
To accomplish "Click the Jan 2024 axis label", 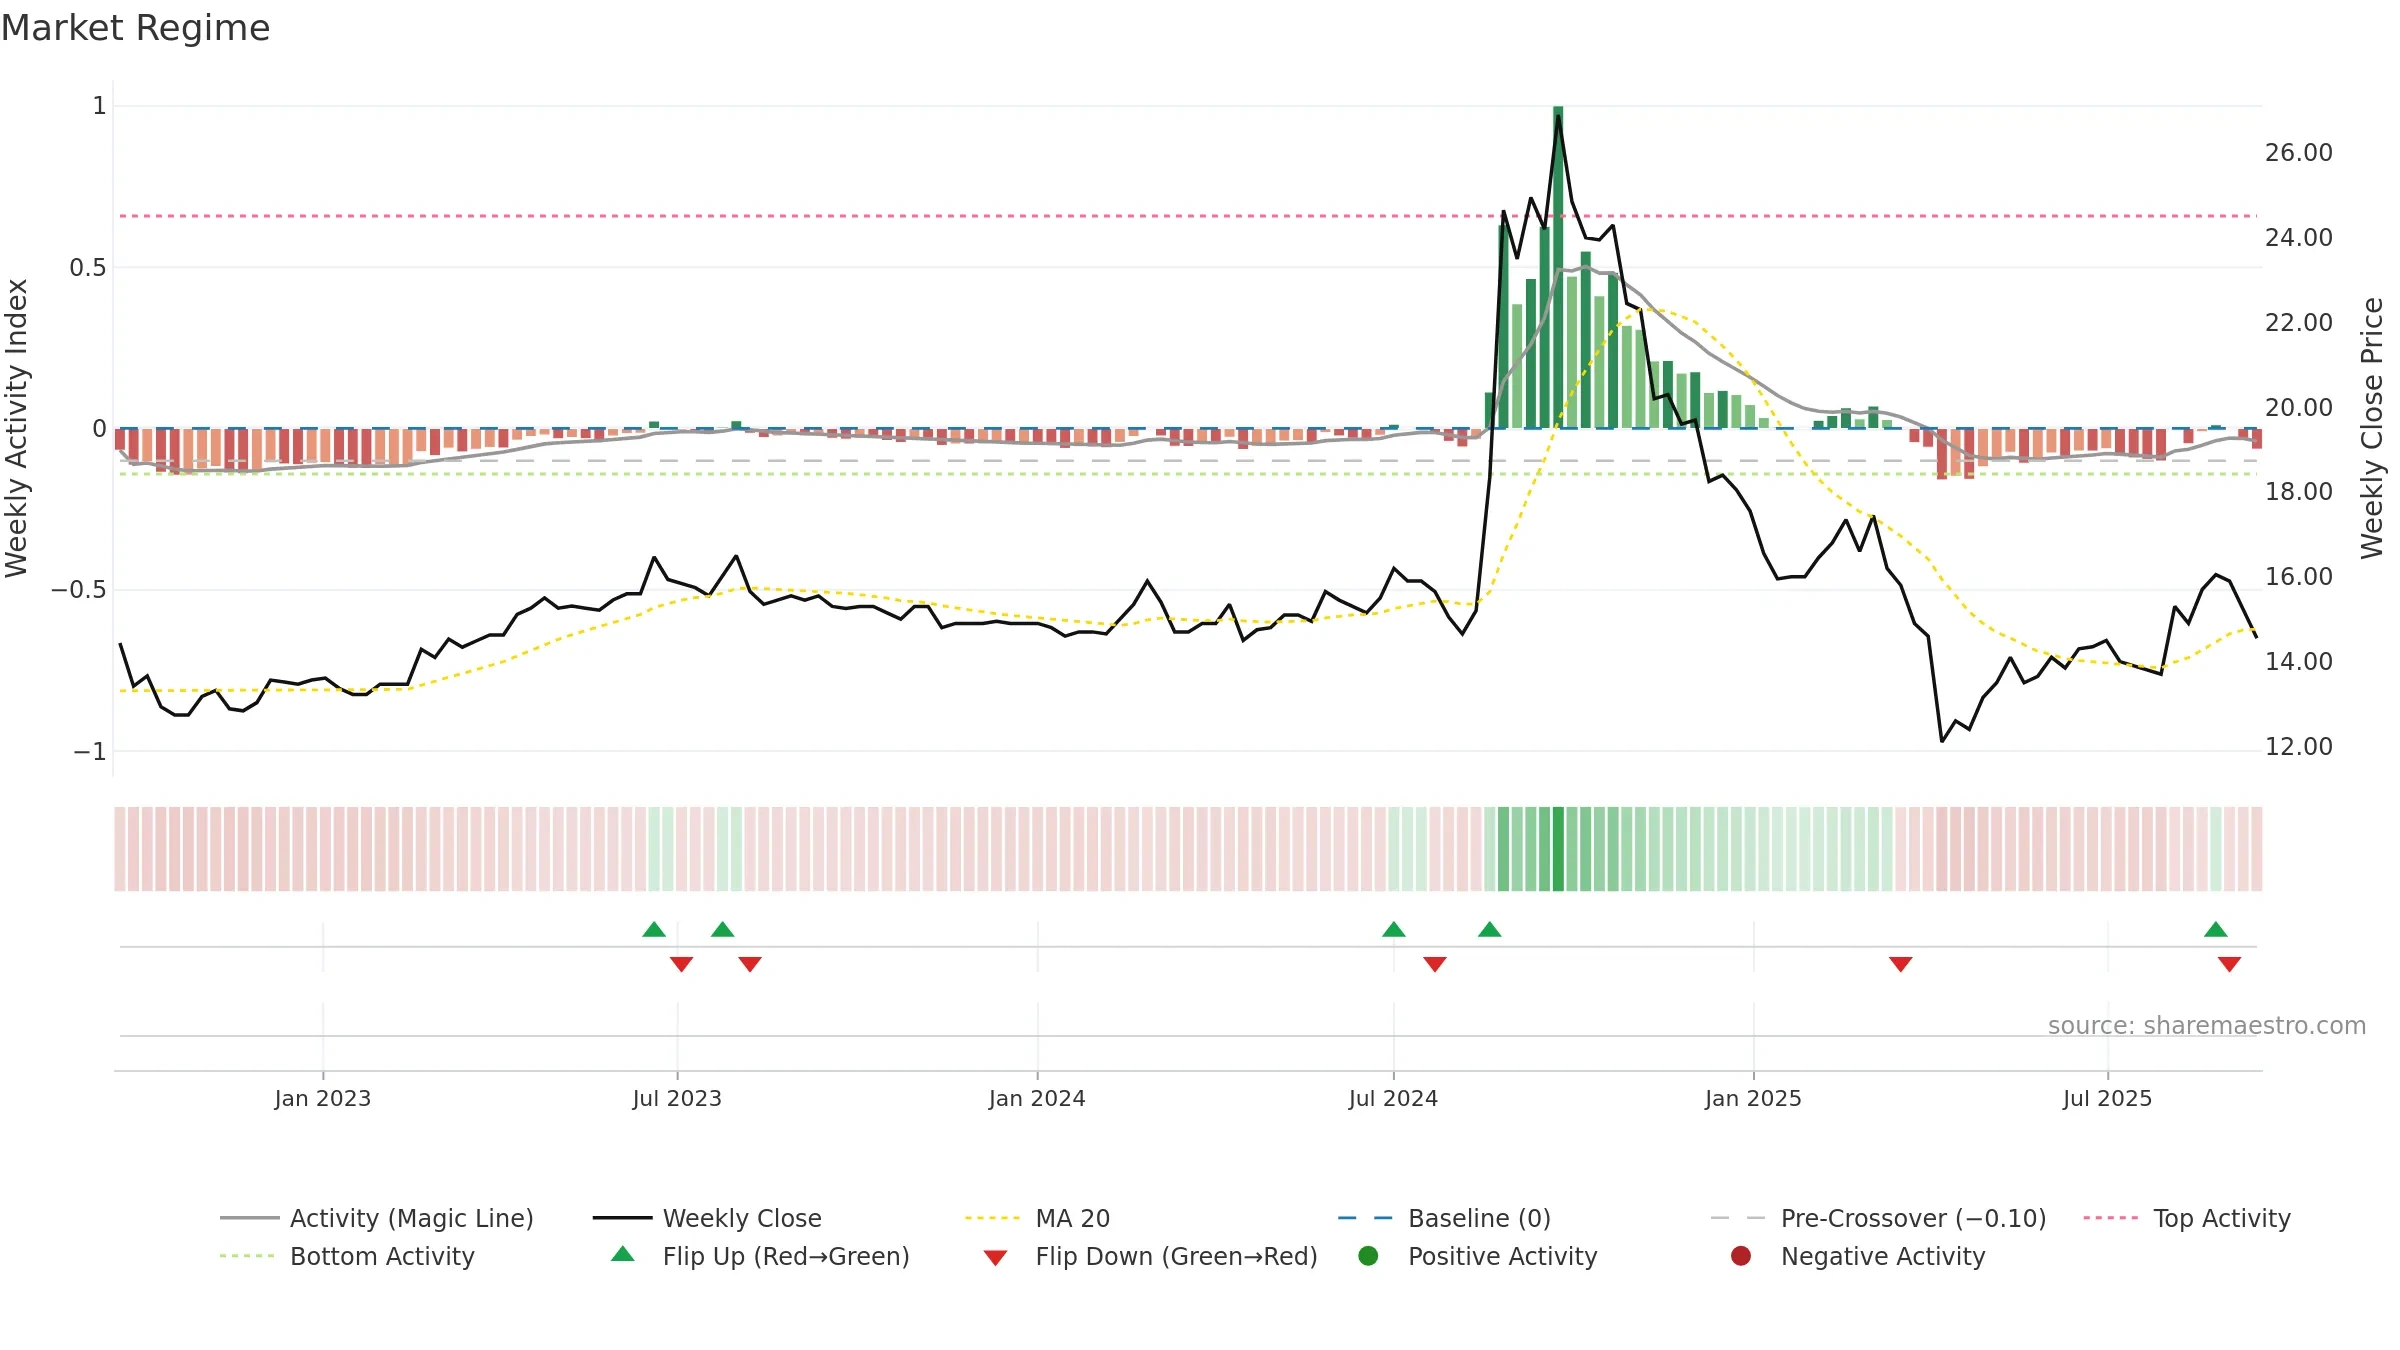I will pyautogui.click(x=1037, y=1098).
